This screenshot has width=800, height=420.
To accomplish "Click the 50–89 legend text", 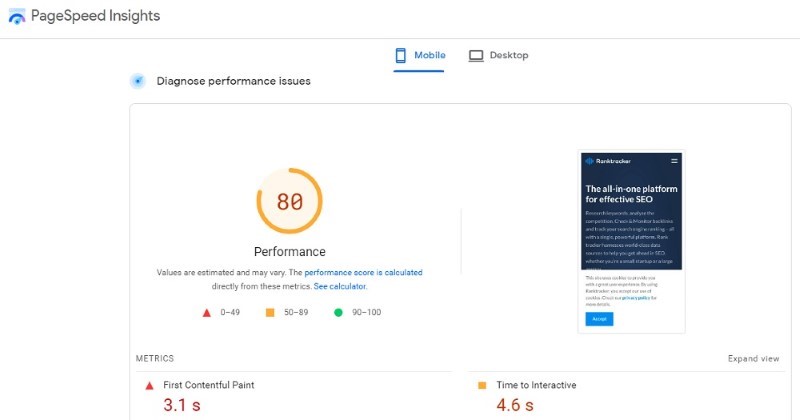I will tap(296, 312).
